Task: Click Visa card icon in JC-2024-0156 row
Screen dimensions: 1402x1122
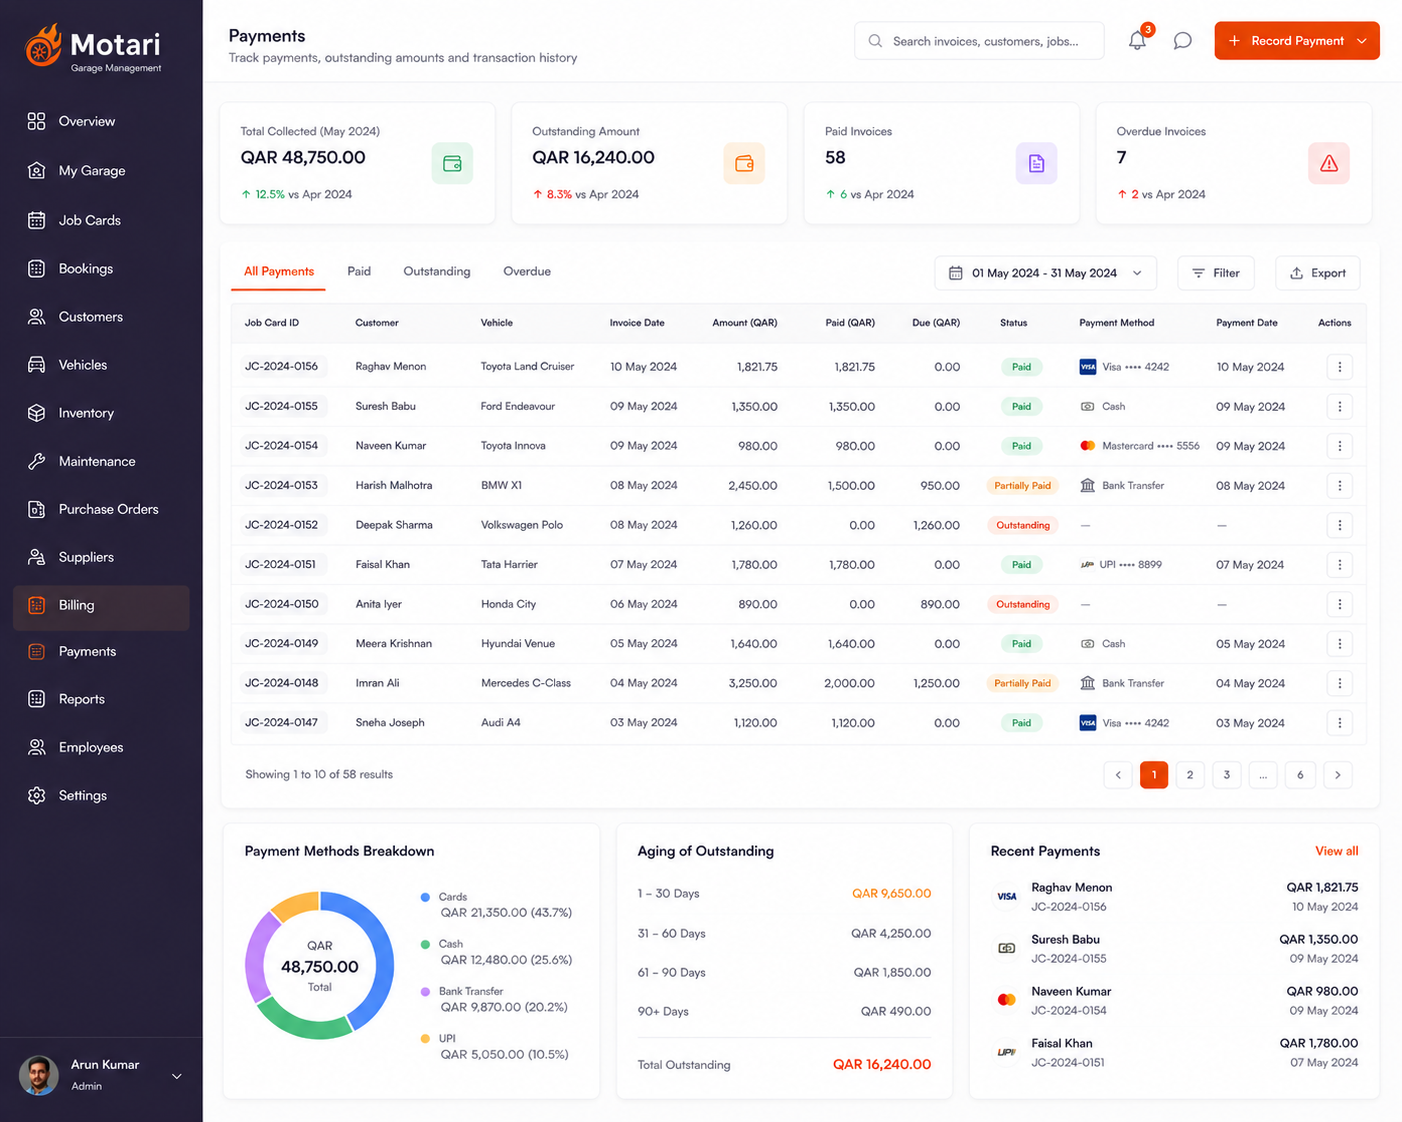Action: point(1088,367)
